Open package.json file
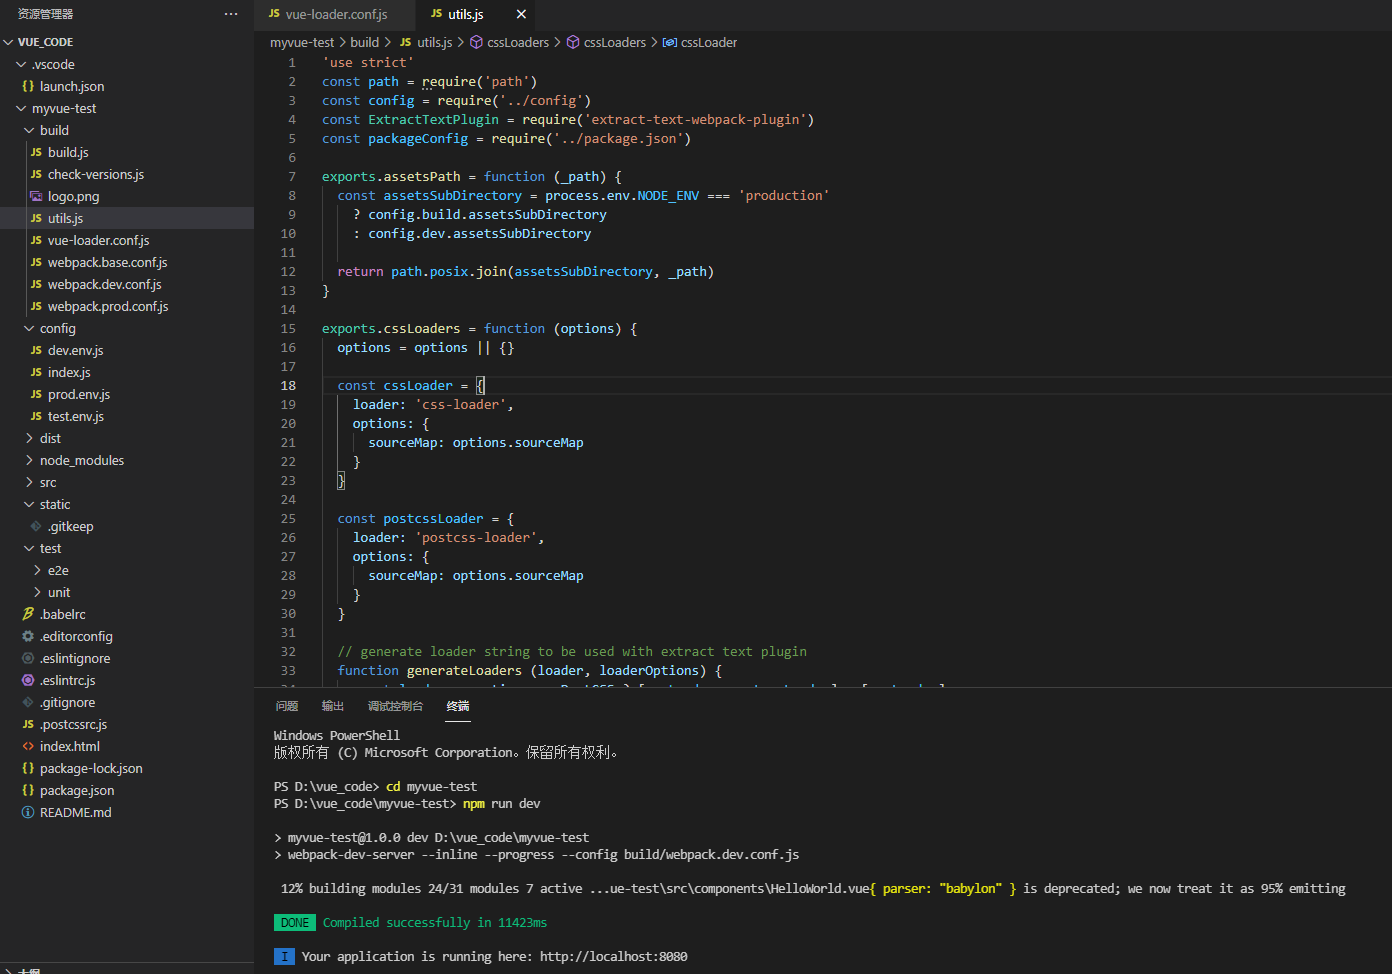 [127, 790]
